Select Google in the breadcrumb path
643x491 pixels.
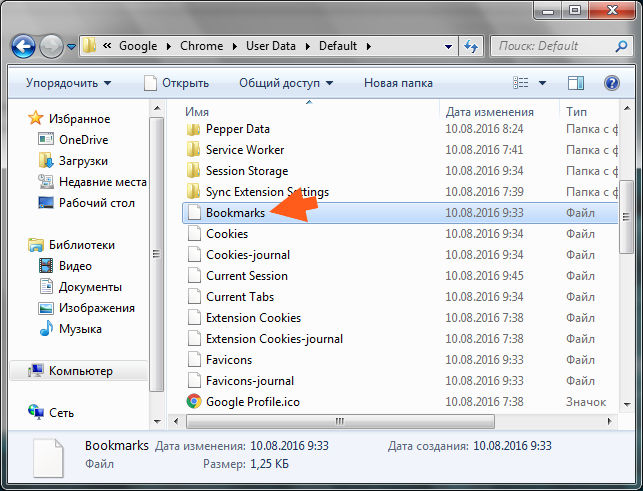138,46
